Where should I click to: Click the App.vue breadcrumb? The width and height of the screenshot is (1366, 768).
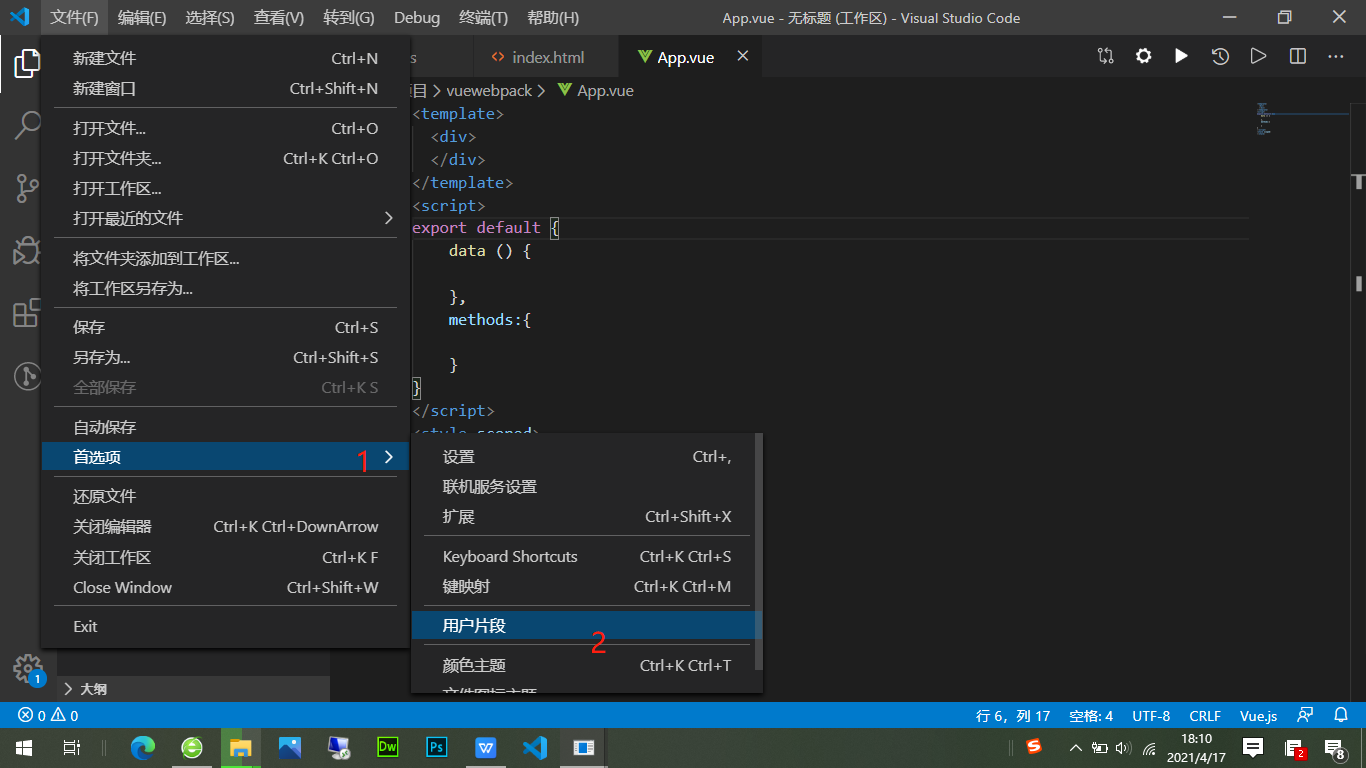coord(596,90)
